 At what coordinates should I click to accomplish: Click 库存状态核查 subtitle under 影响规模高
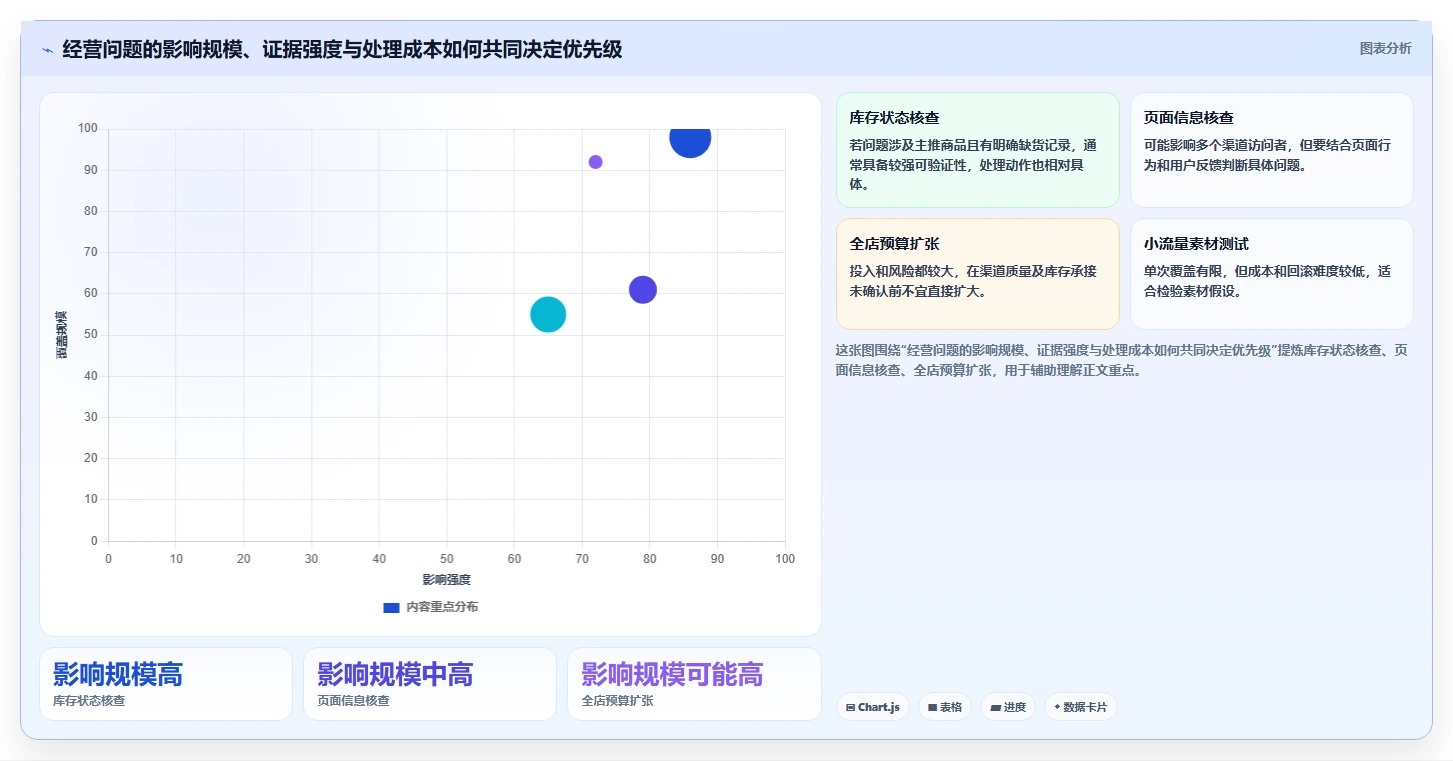point(89,701)
